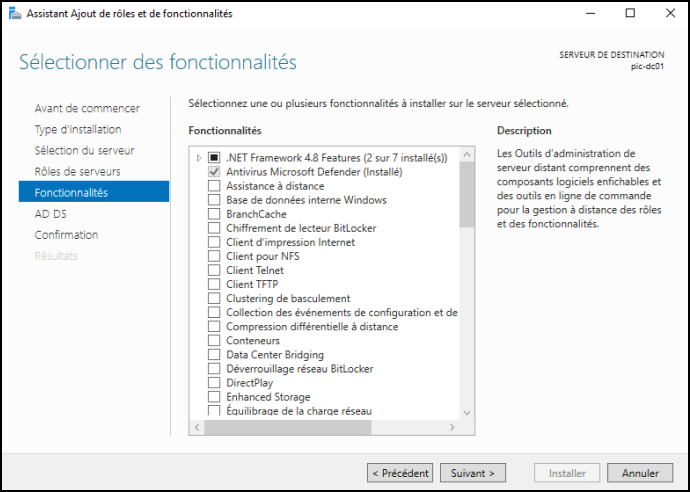Screen dimensions: 690x492
Task: Click the features list vertical scrollbar thumb
Action: (x=467, y=195)
